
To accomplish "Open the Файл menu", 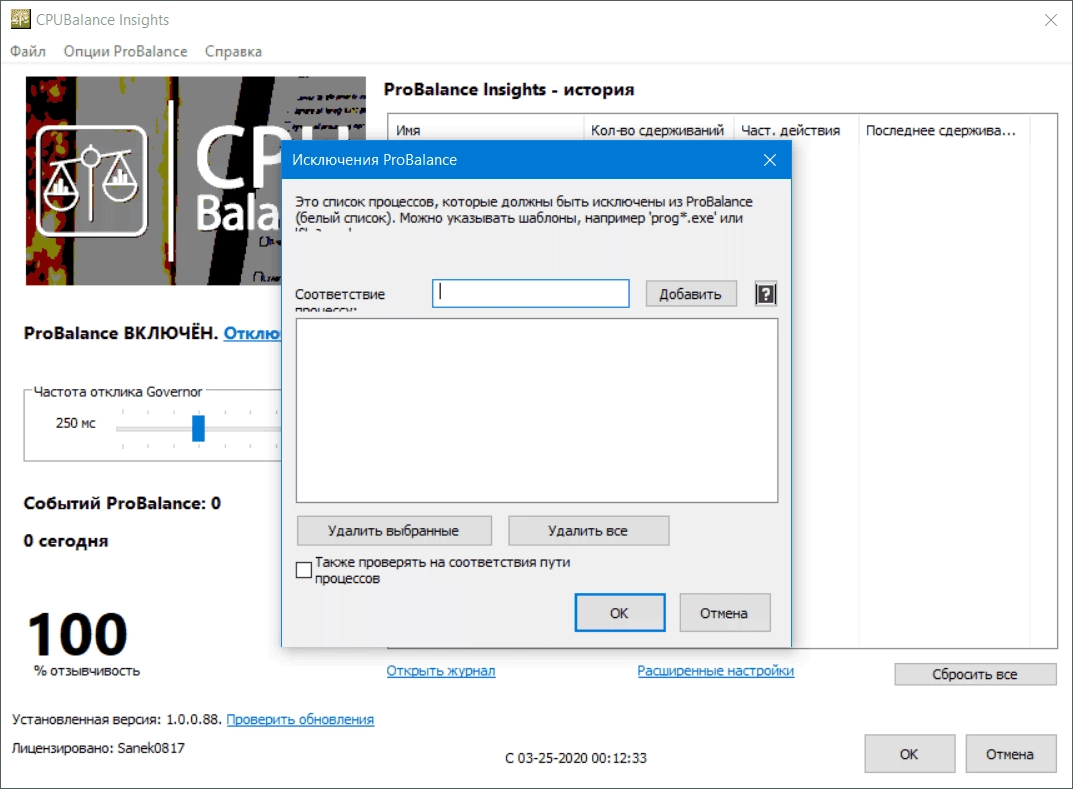I will (28, 51).
